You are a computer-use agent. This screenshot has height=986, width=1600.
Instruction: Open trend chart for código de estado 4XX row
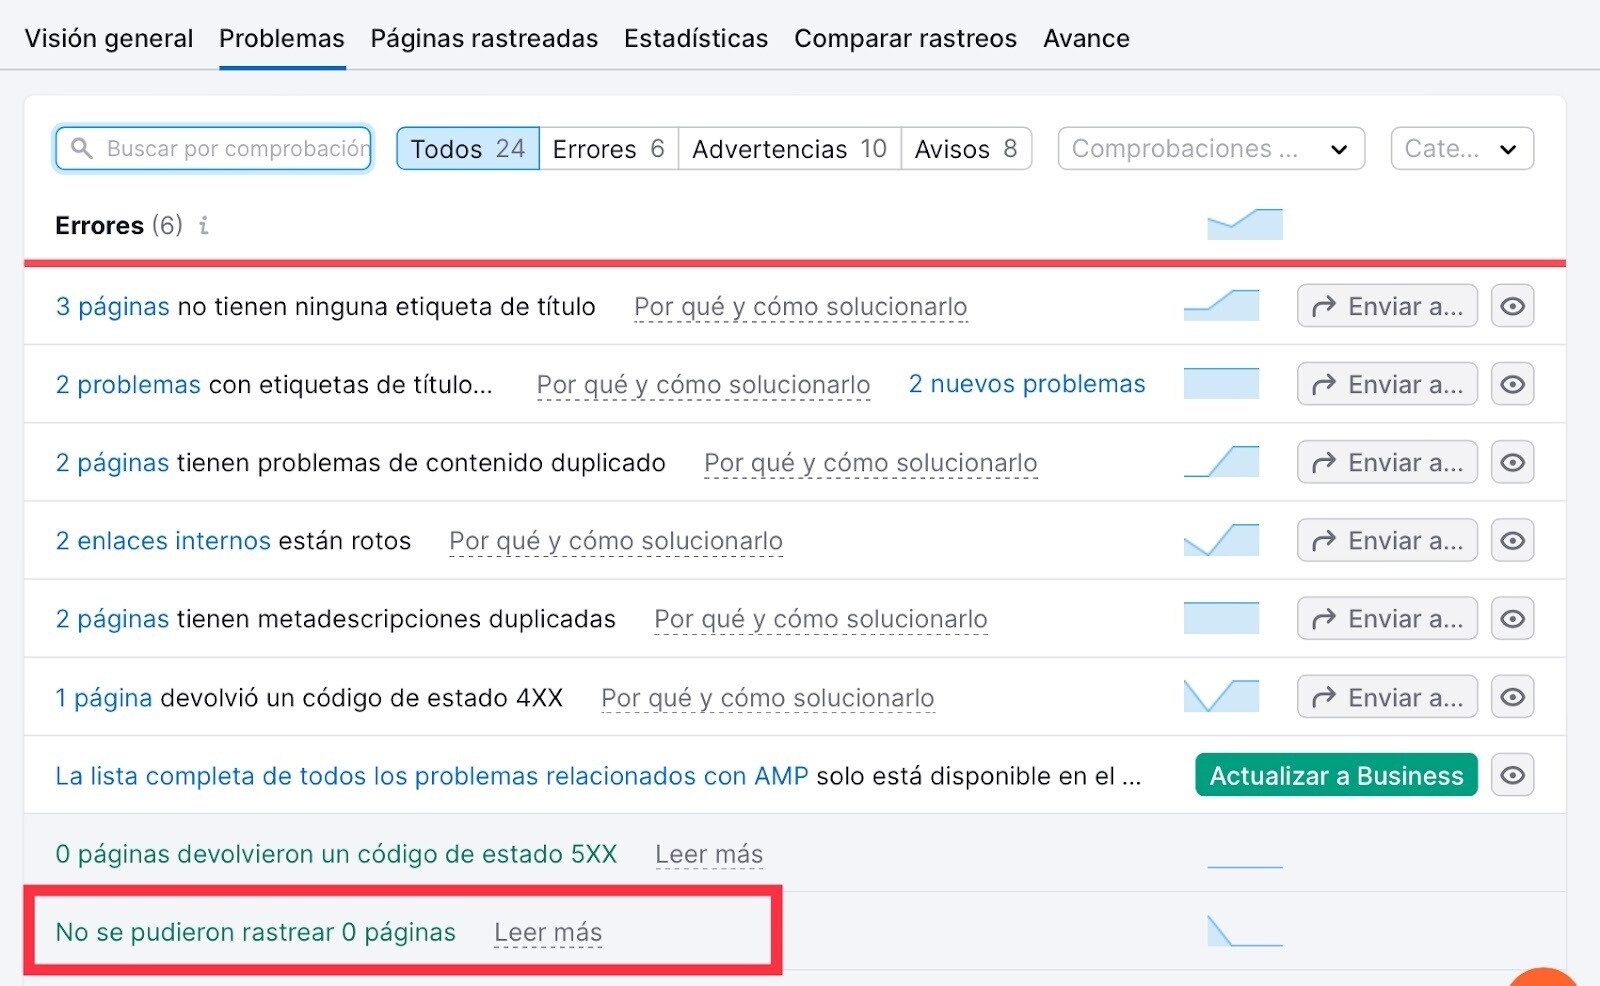1221,696
